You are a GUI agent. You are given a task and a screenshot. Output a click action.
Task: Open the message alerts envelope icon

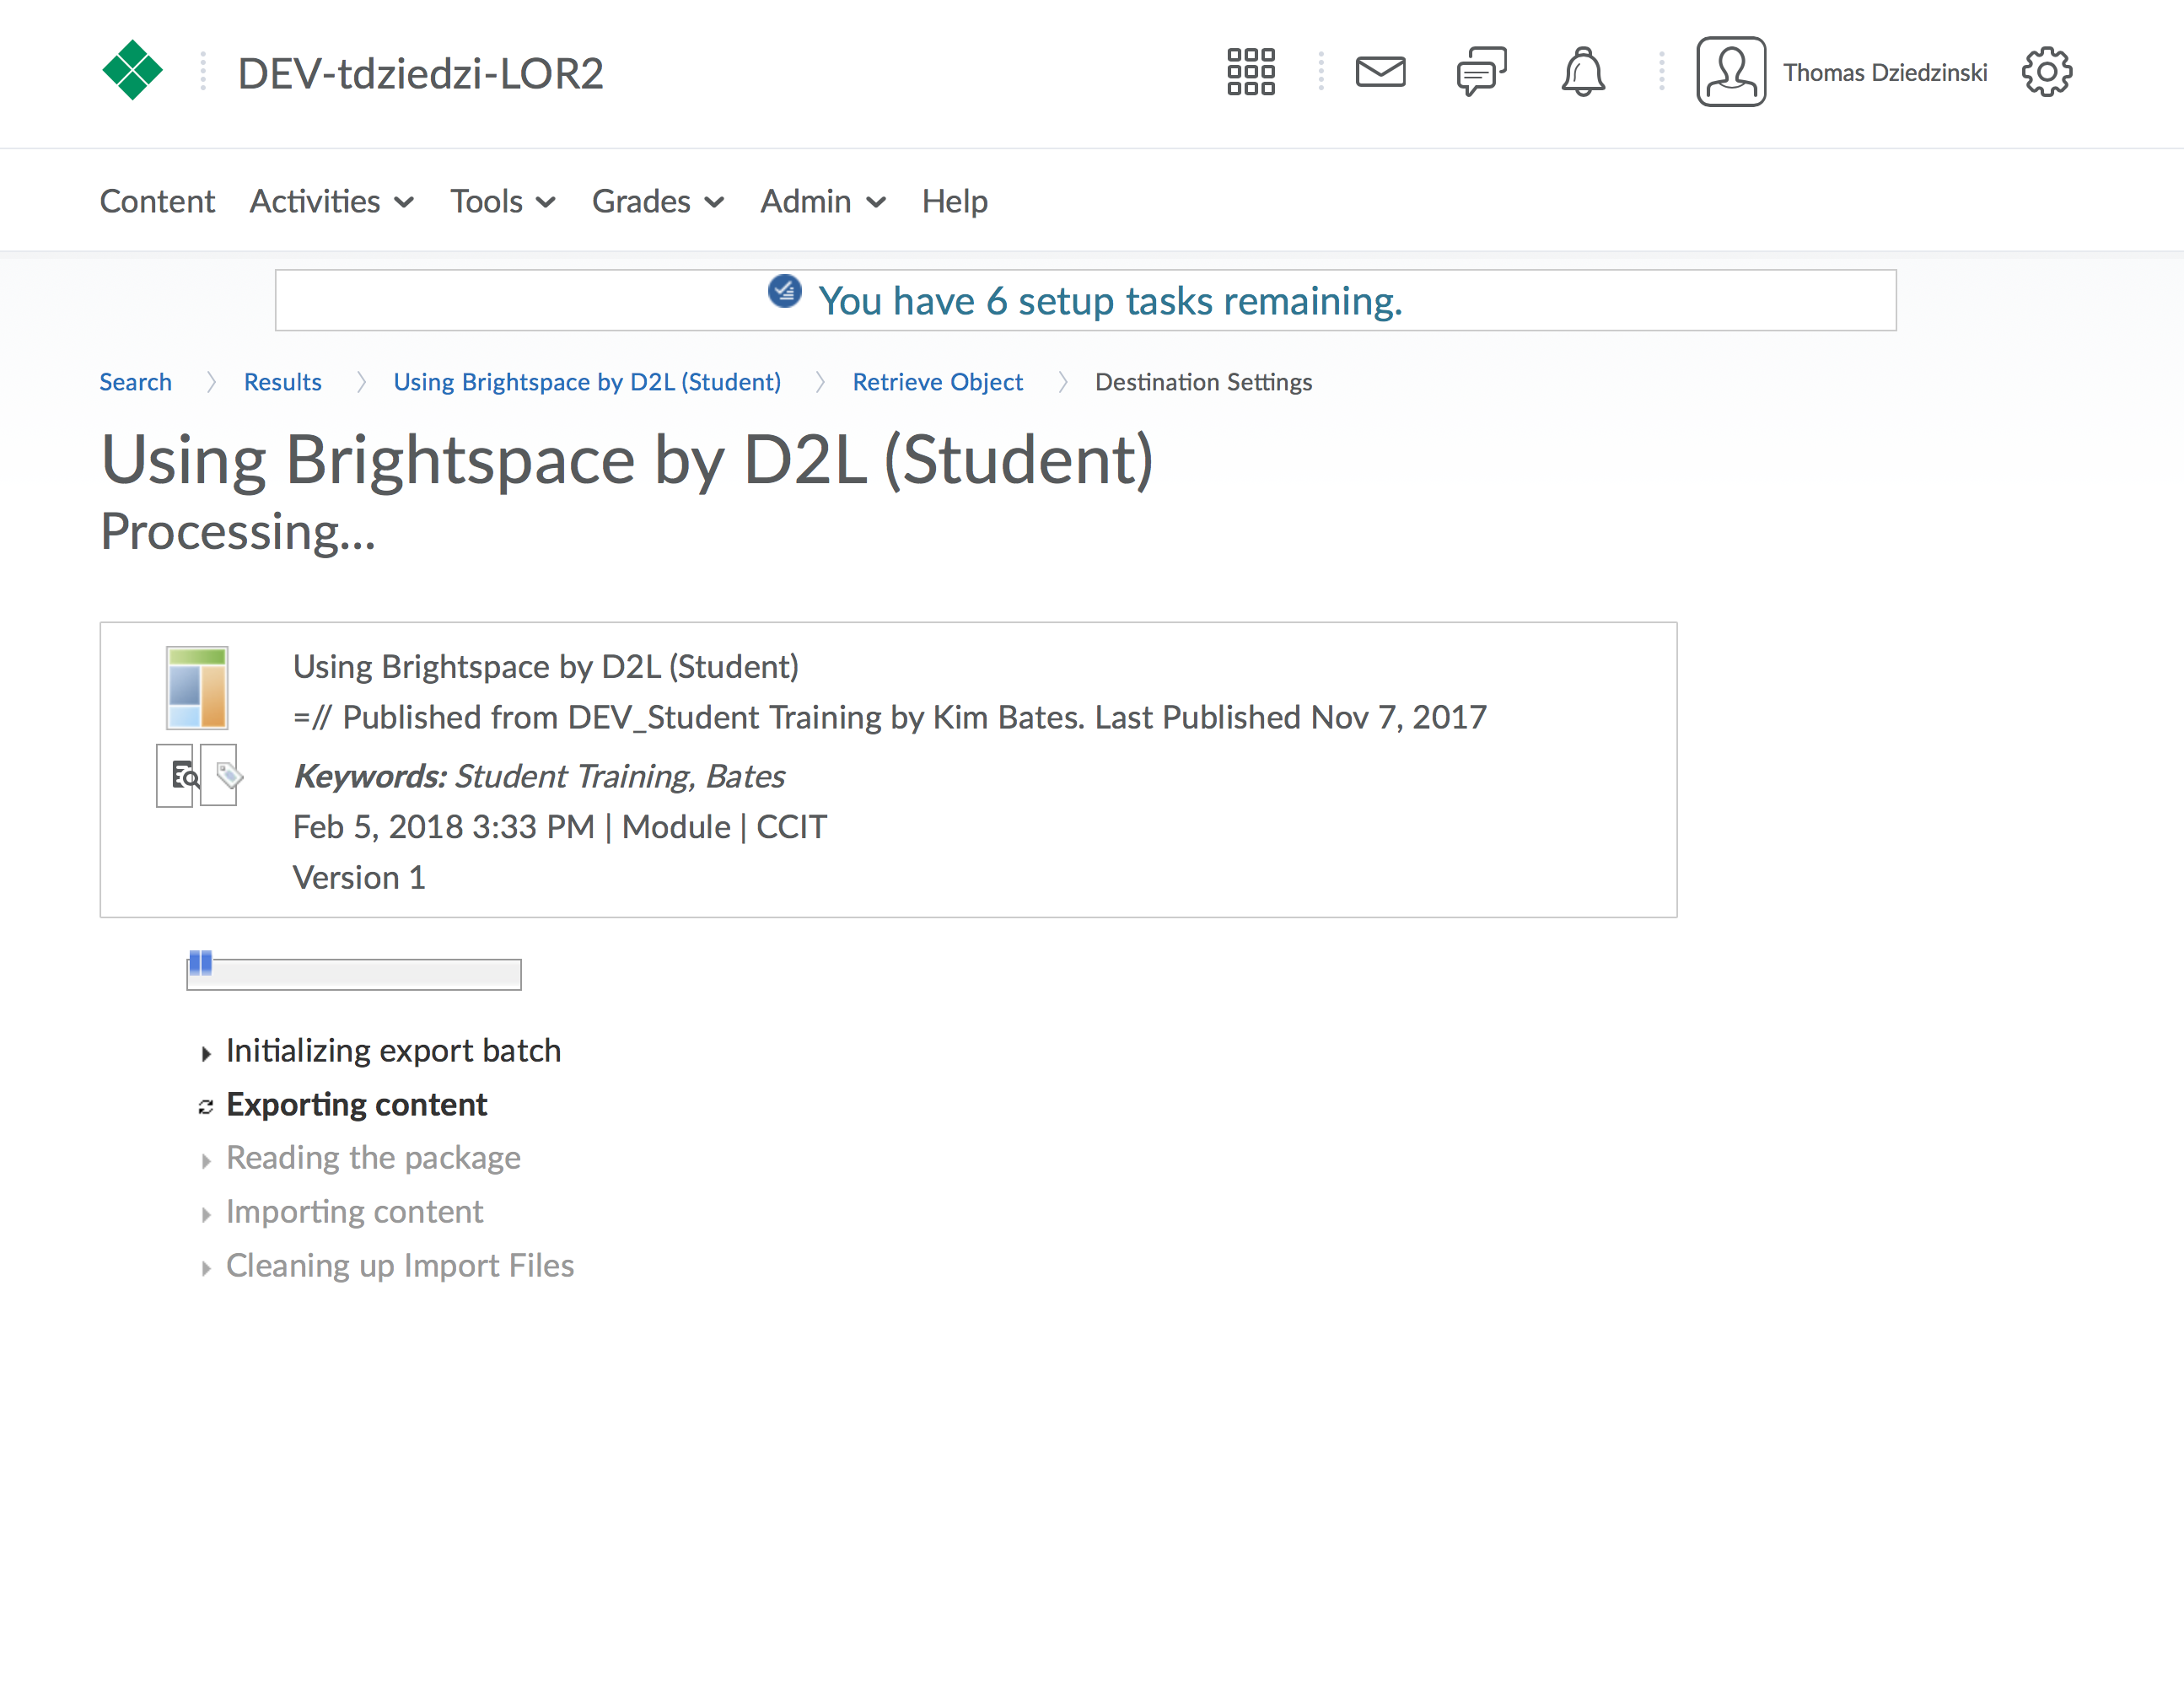click(1380, 72)
